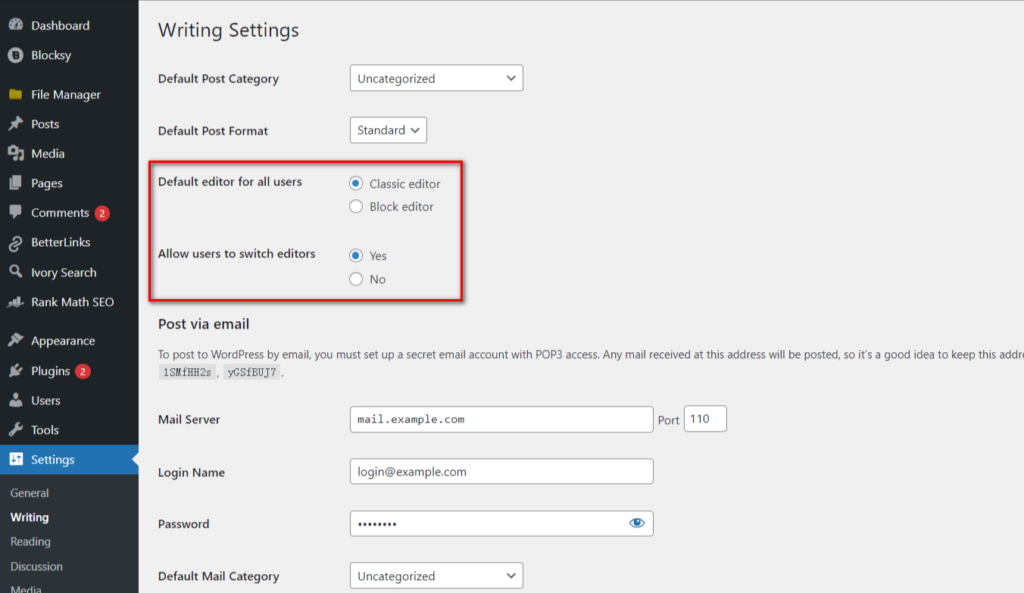
Task: Click the Classic editor label text
Action: pyautogui.click(x=405, y=184)
